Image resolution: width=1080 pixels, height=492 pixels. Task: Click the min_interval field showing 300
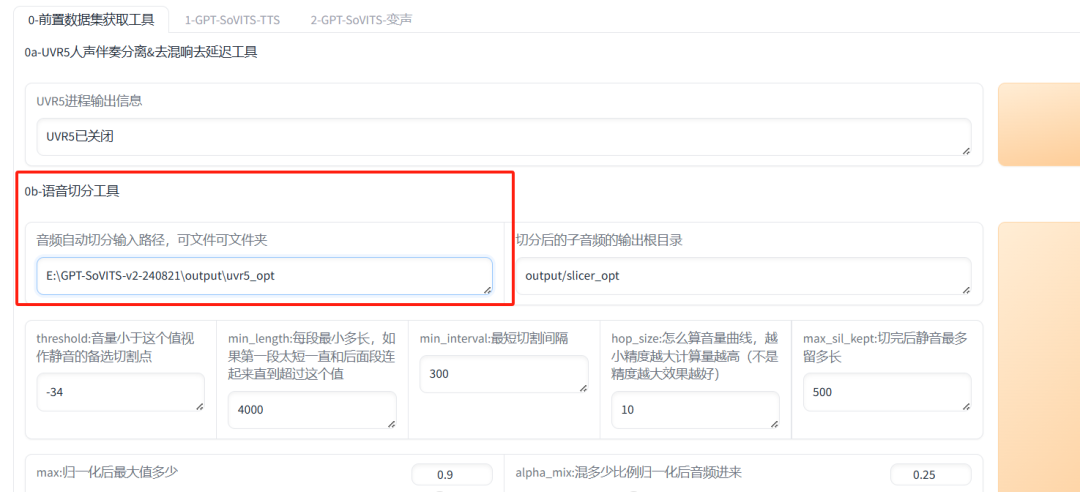503,374
